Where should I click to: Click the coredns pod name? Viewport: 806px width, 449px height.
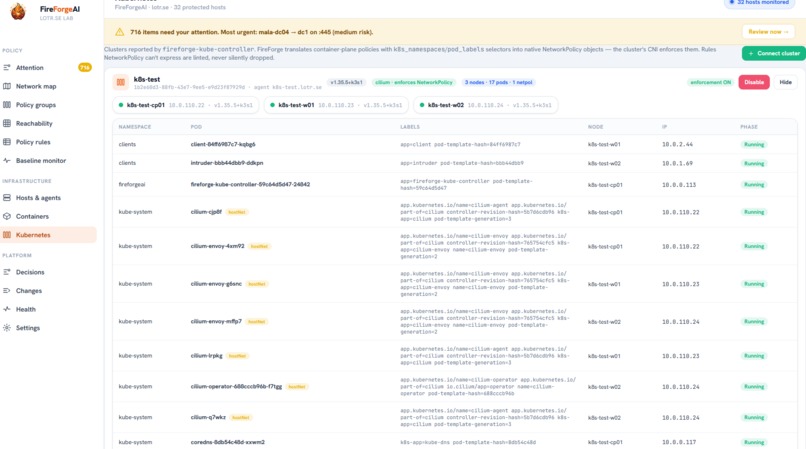click(x=228, y=442)
